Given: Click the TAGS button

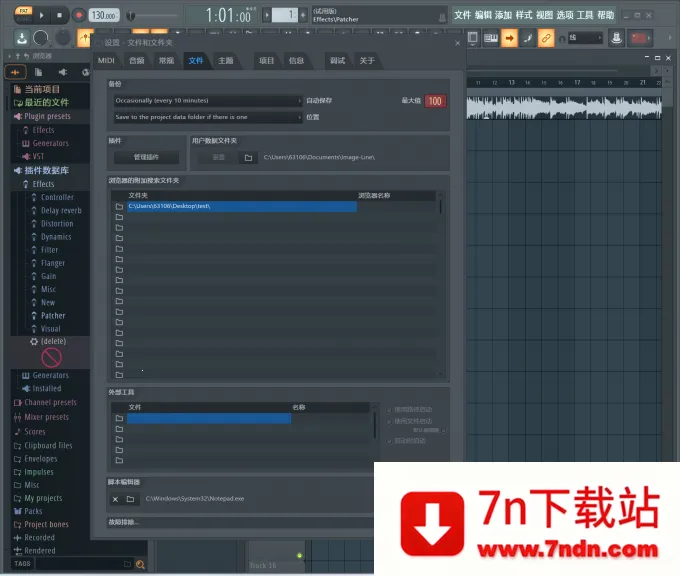Looking at the screenshot, I should click(22, 563).
